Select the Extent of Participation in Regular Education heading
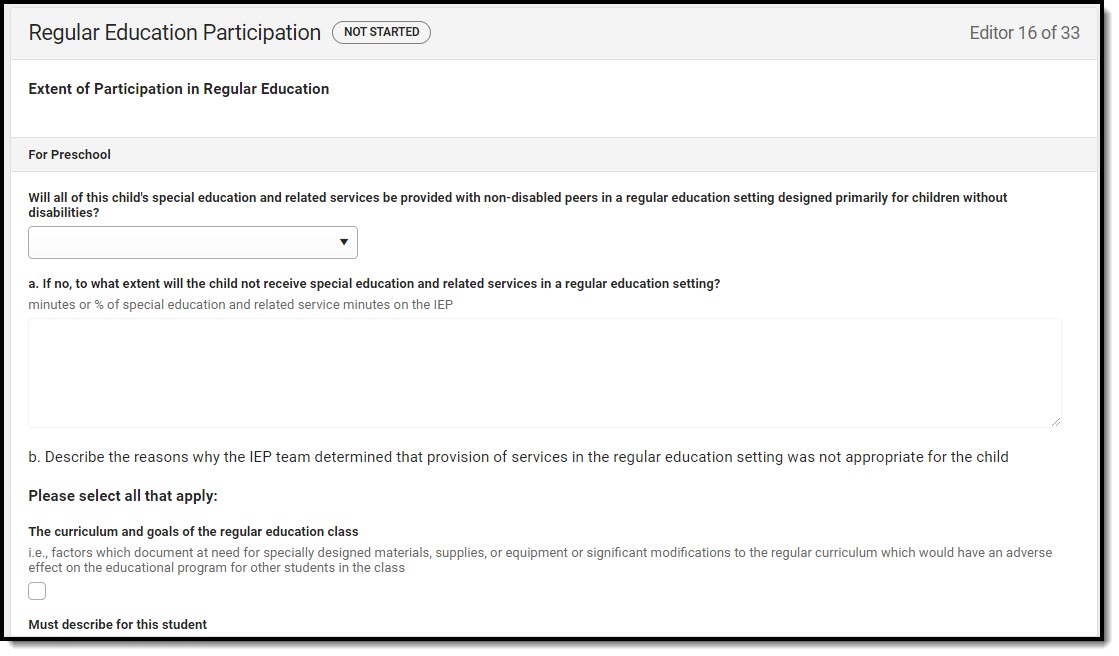 point(178,89)
